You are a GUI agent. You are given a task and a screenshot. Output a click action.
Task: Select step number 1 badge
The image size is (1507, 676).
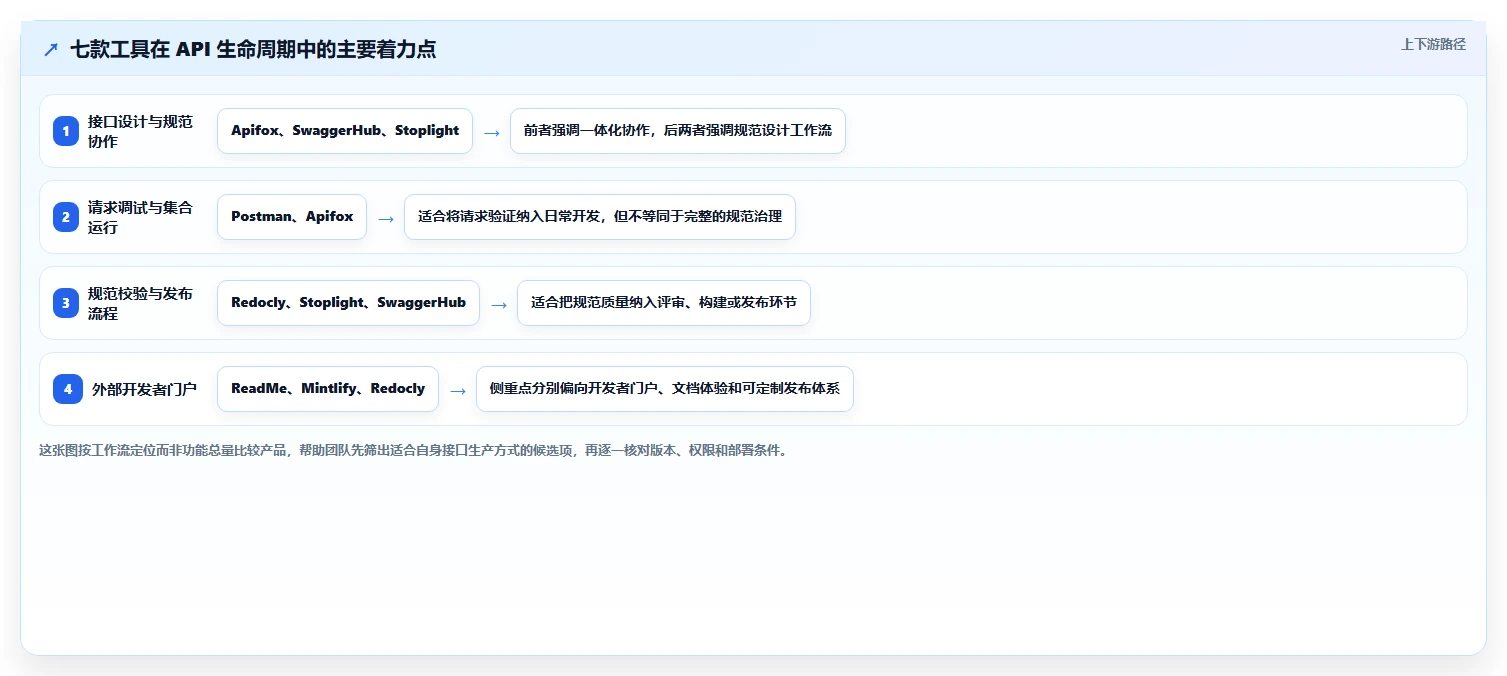66,131
